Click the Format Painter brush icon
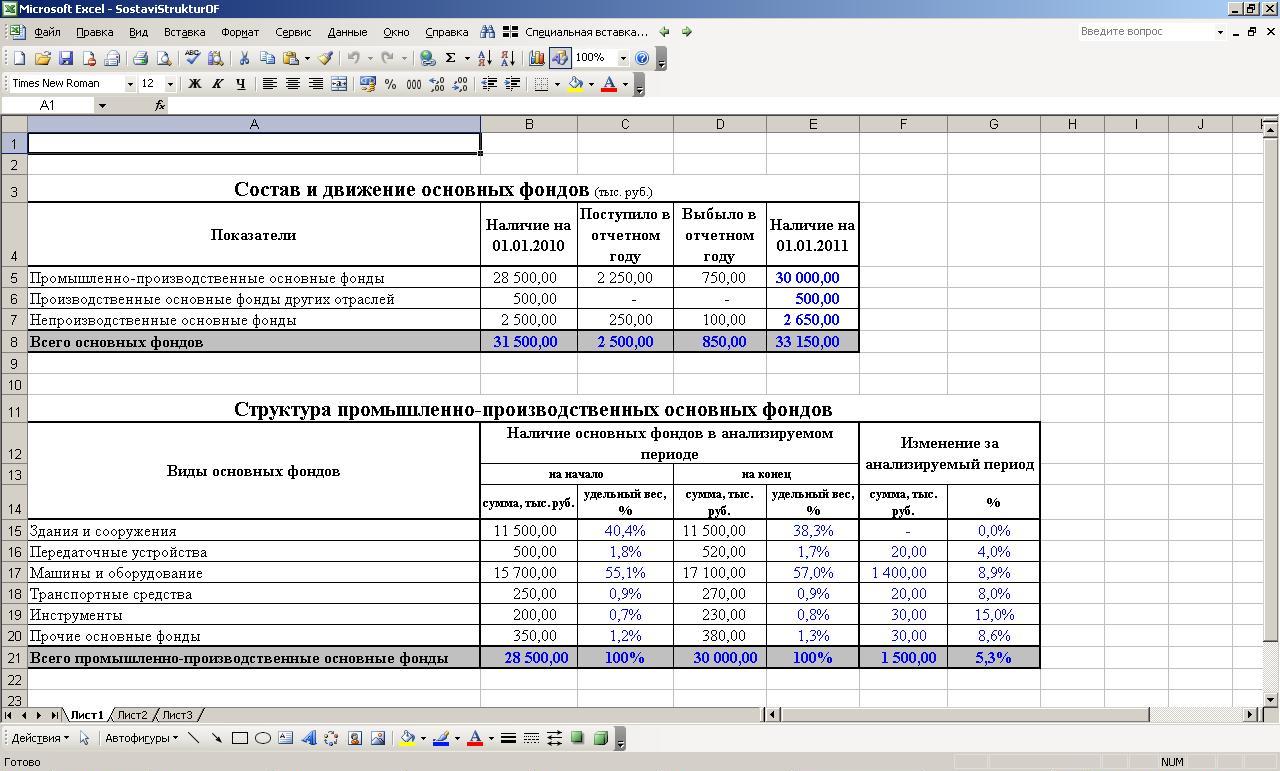 326,59
